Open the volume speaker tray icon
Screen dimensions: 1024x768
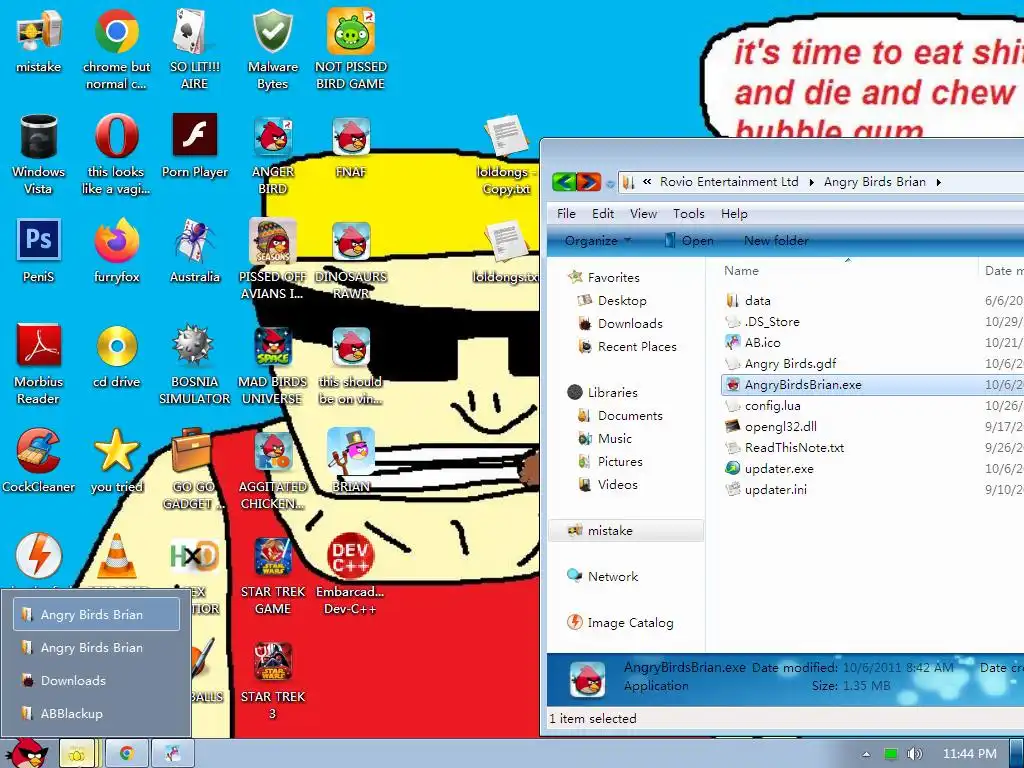(914, 754)
